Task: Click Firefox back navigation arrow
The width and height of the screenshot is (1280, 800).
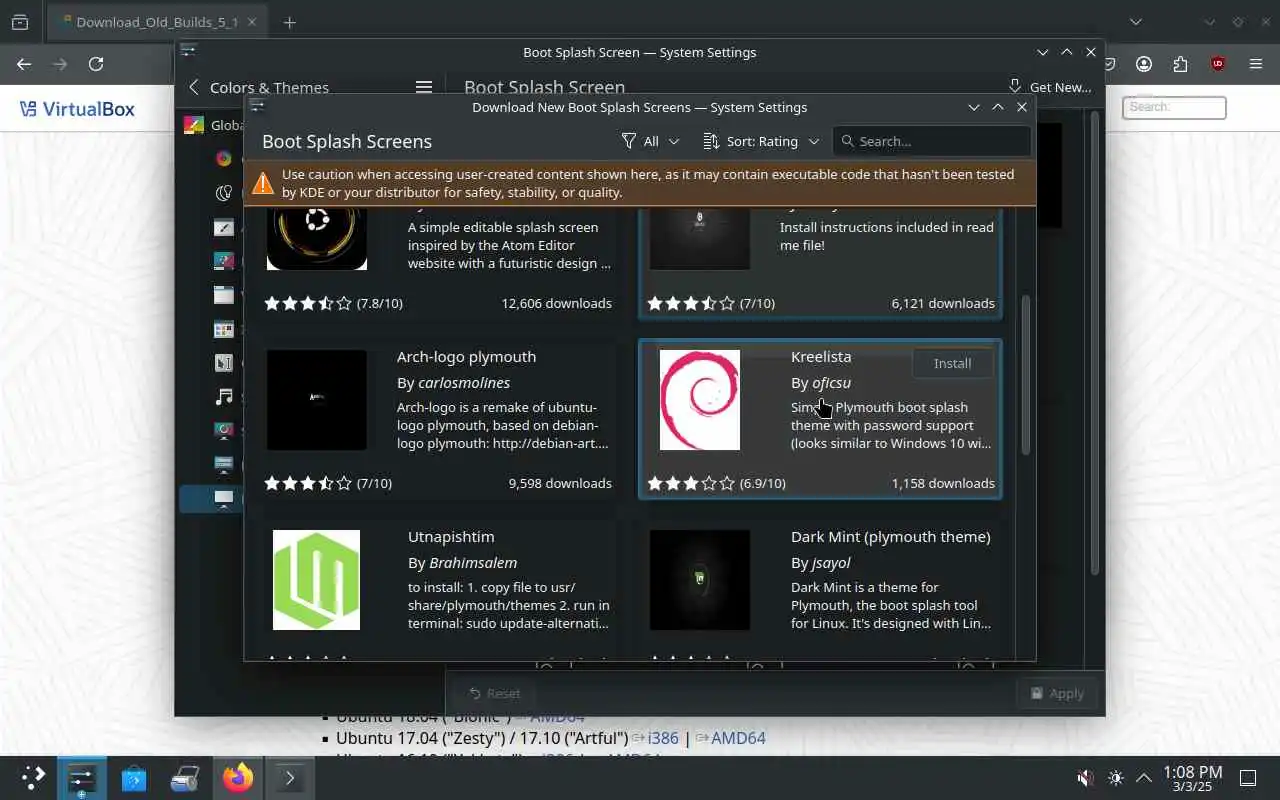Action: tap(24, 64)
